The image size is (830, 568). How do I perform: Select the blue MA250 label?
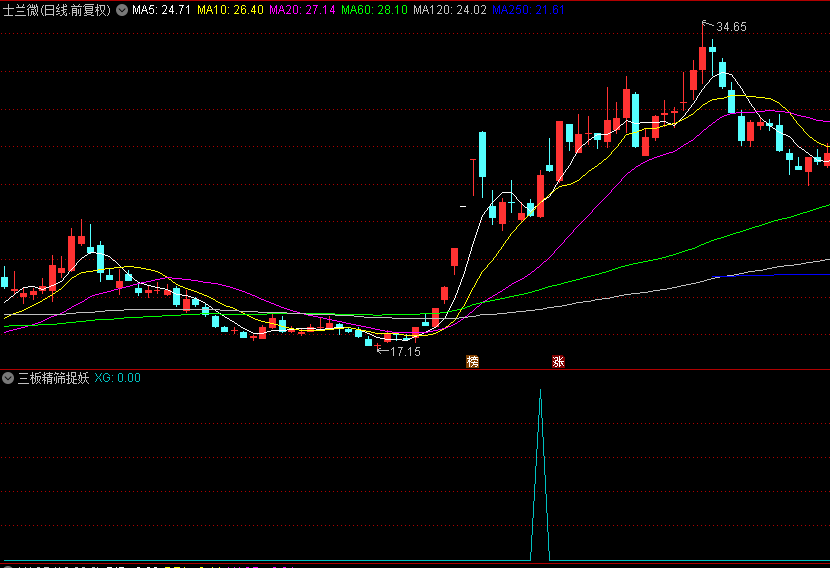point(528,10)
